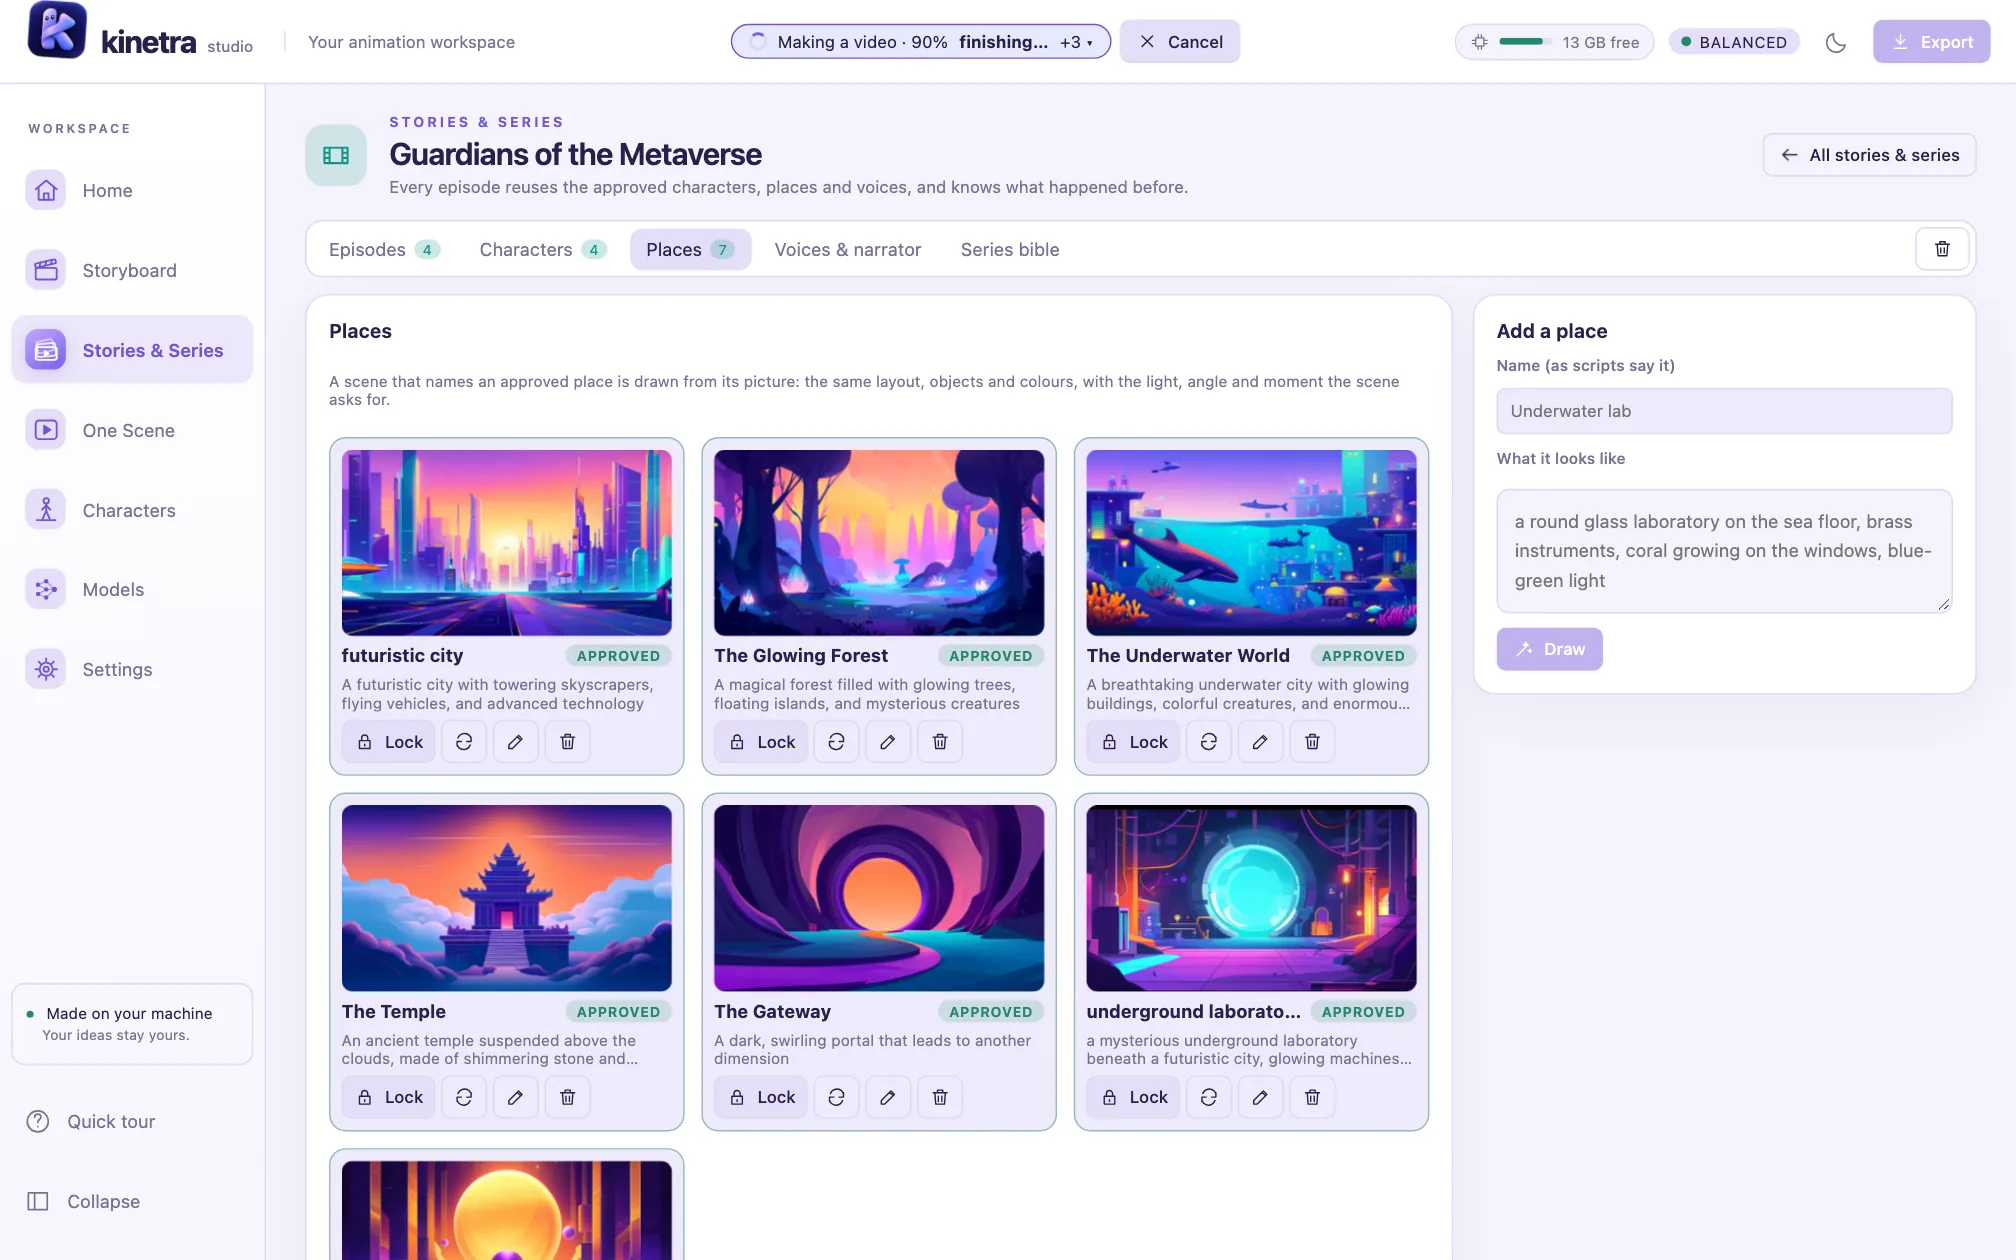The height and width of the screenshot is (1260, 2016).
Task: Lock the futuristic city place
Action: (389, 742)
